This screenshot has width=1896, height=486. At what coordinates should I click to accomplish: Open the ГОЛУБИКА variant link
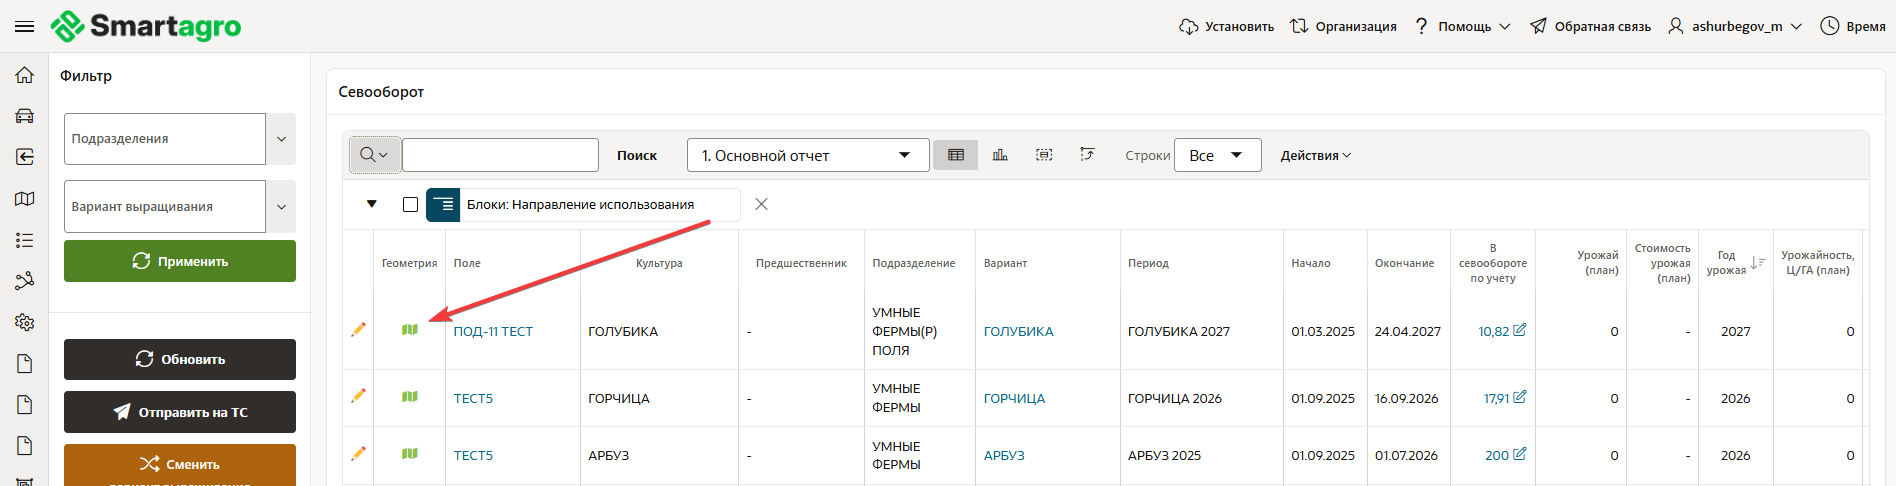pos(1018,331)
